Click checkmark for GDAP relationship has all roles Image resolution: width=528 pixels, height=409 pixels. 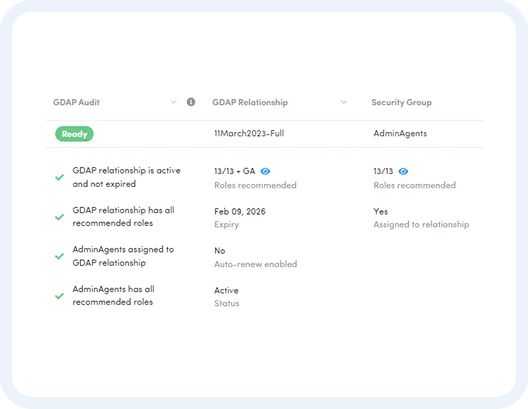(60, 217)
